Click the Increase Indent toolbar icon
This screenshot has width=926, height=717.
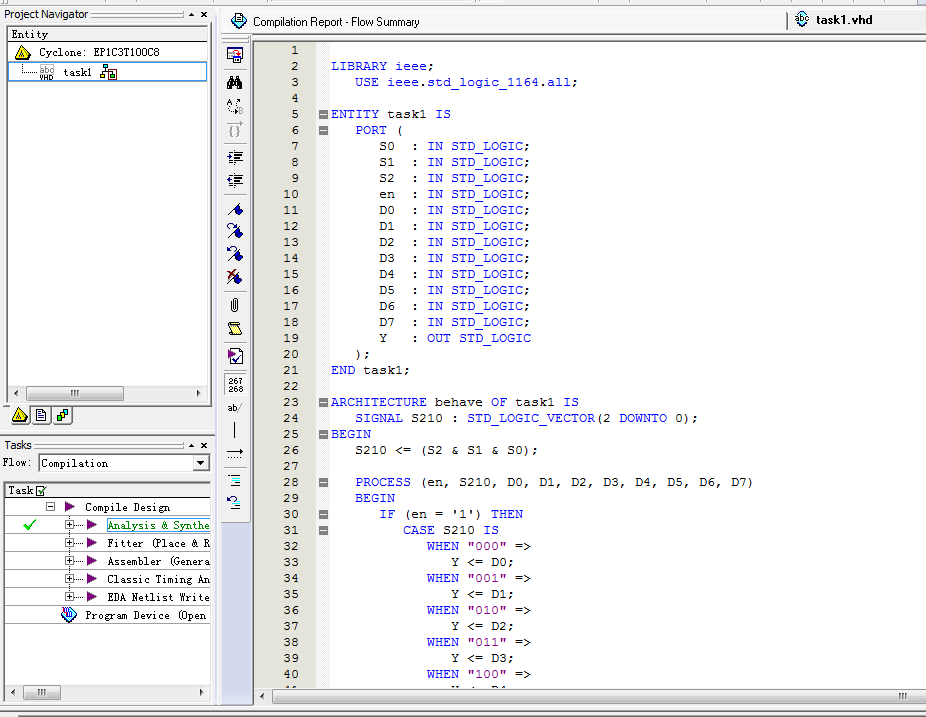tap(235, 157)
